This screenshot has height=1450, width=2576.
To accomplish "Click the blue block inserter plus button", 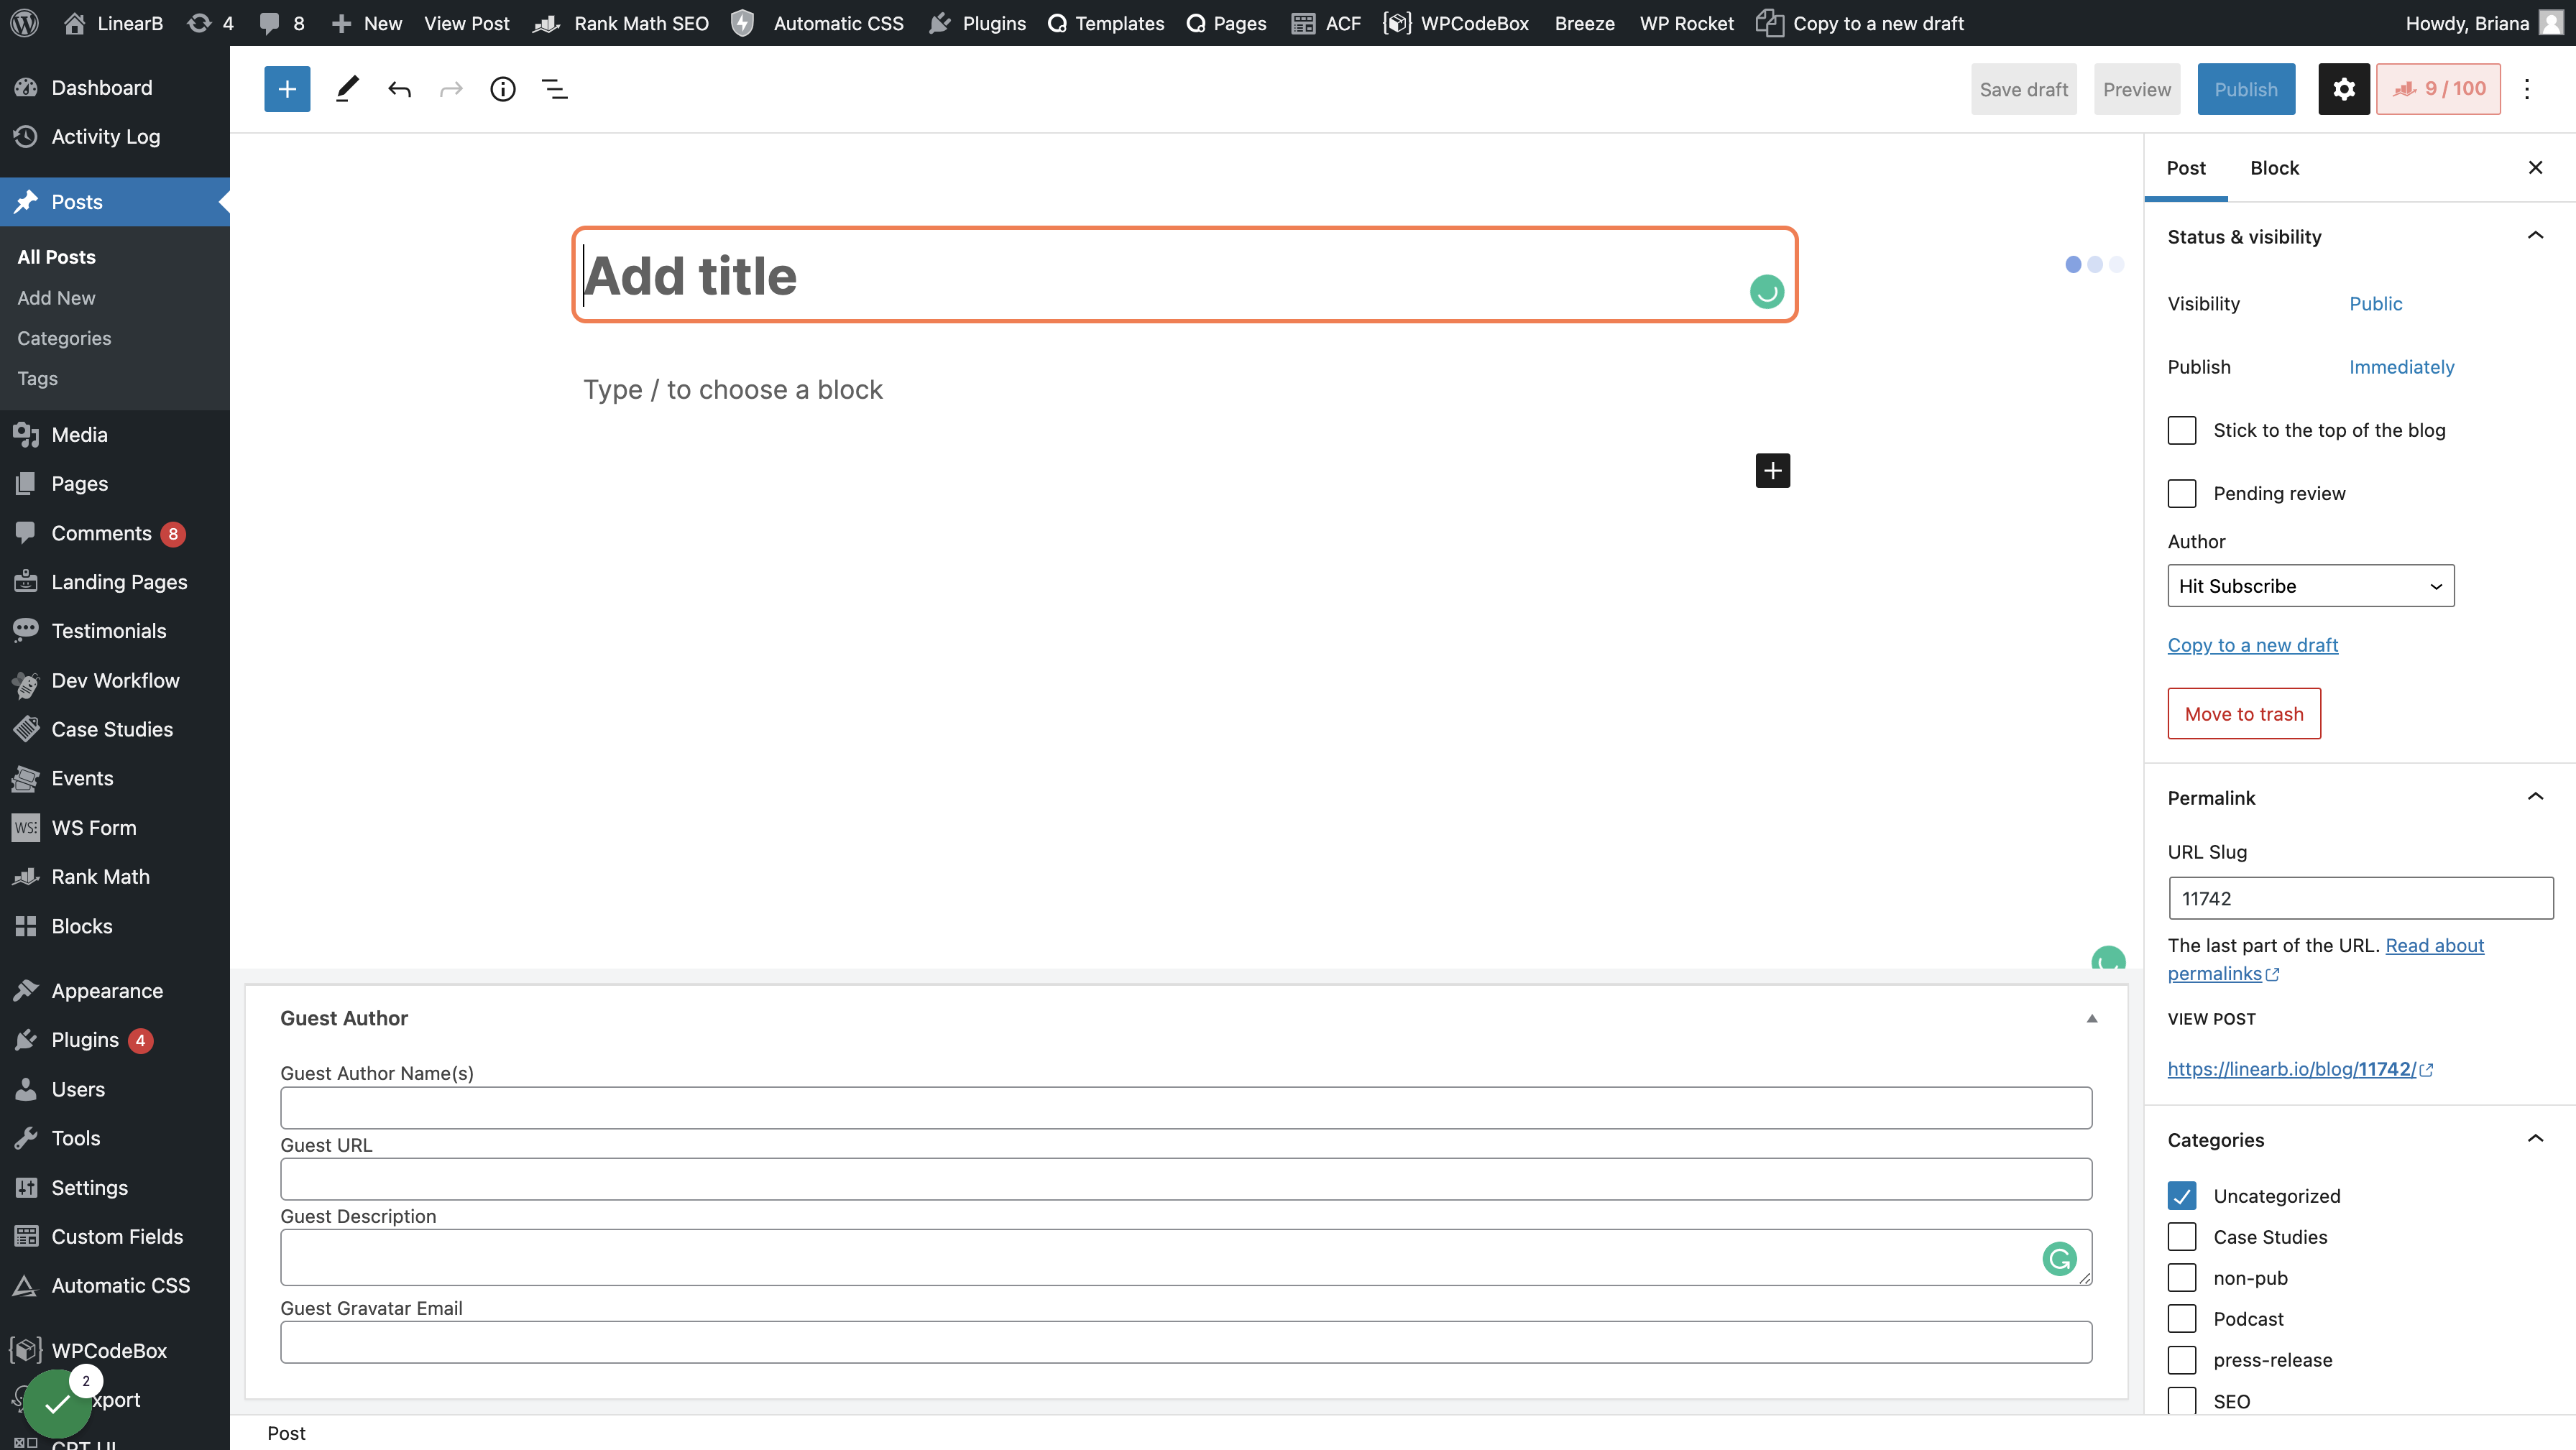I will click(x=287, y=89).
